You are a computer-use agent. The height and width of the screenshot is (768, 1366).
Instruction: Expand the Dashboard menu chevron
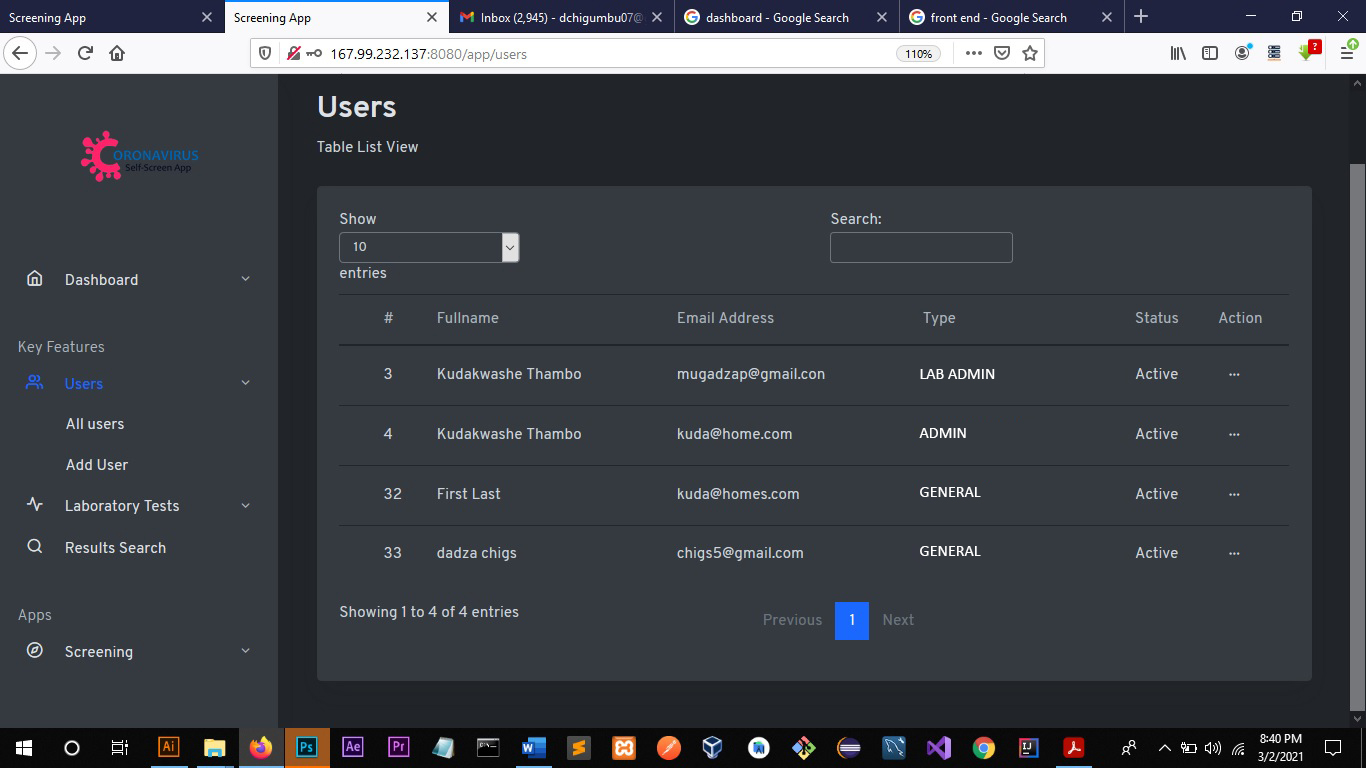coord(245,279)
